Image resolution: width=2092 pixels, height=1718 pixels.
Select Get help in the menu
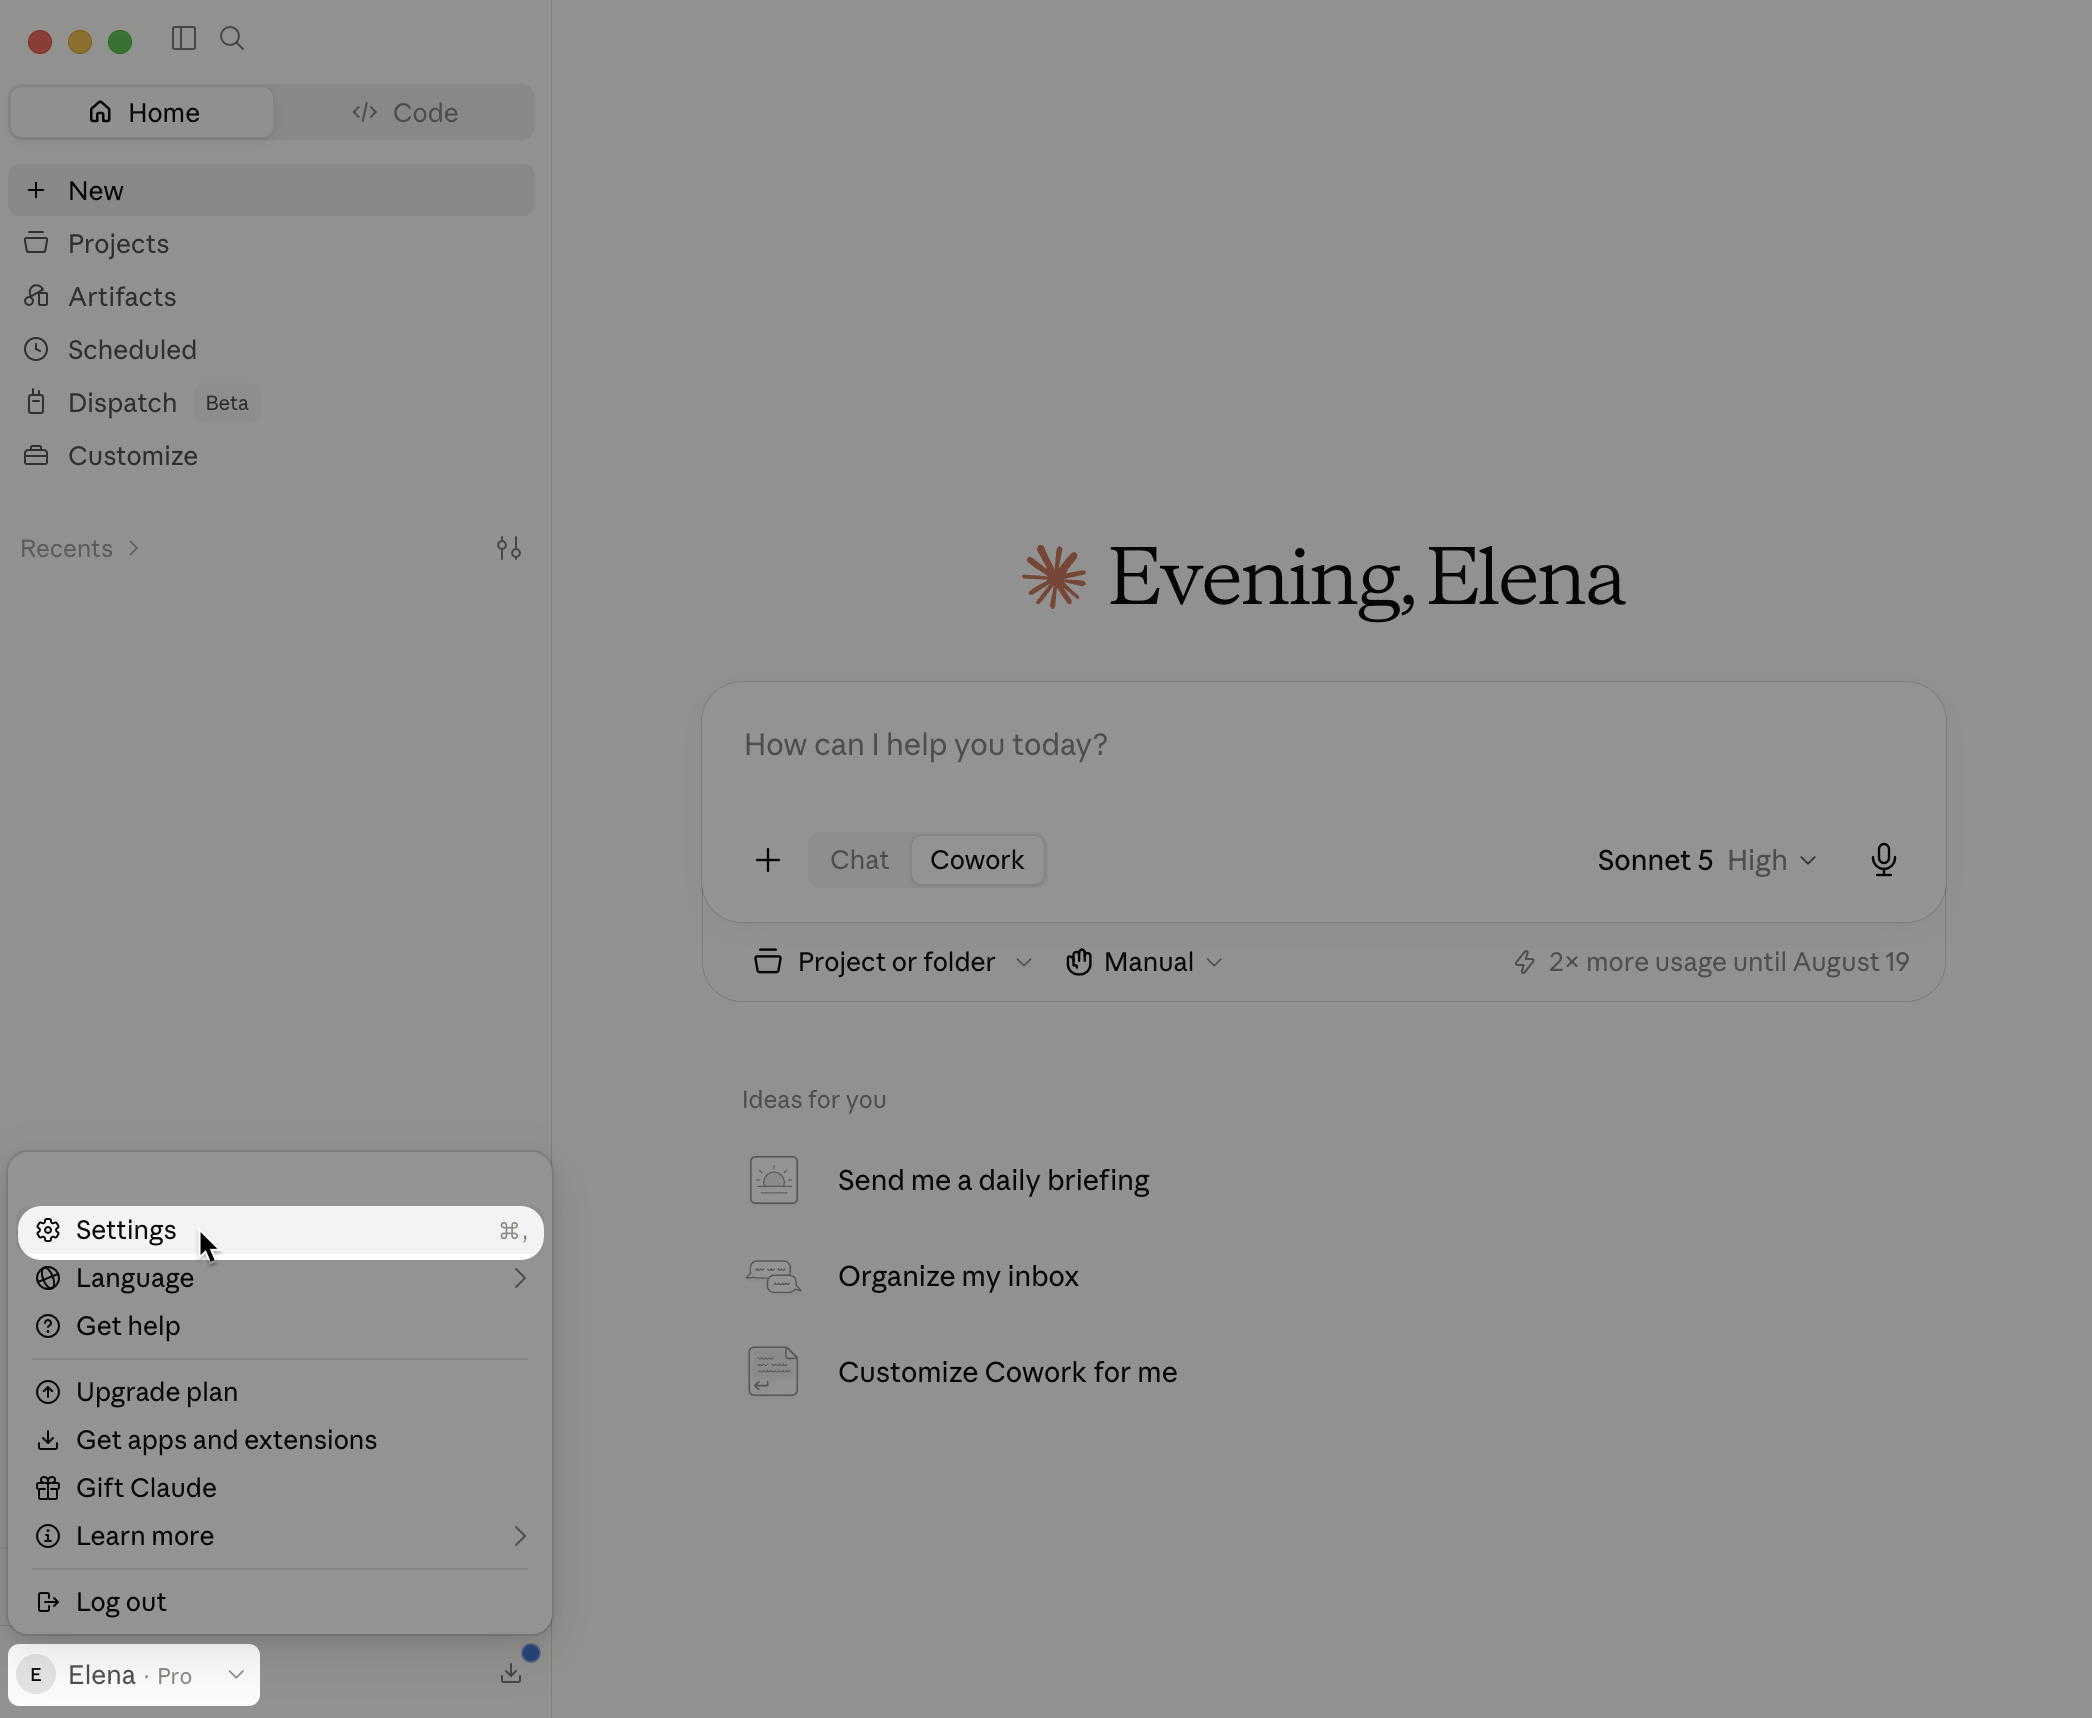pos(281,1326)
